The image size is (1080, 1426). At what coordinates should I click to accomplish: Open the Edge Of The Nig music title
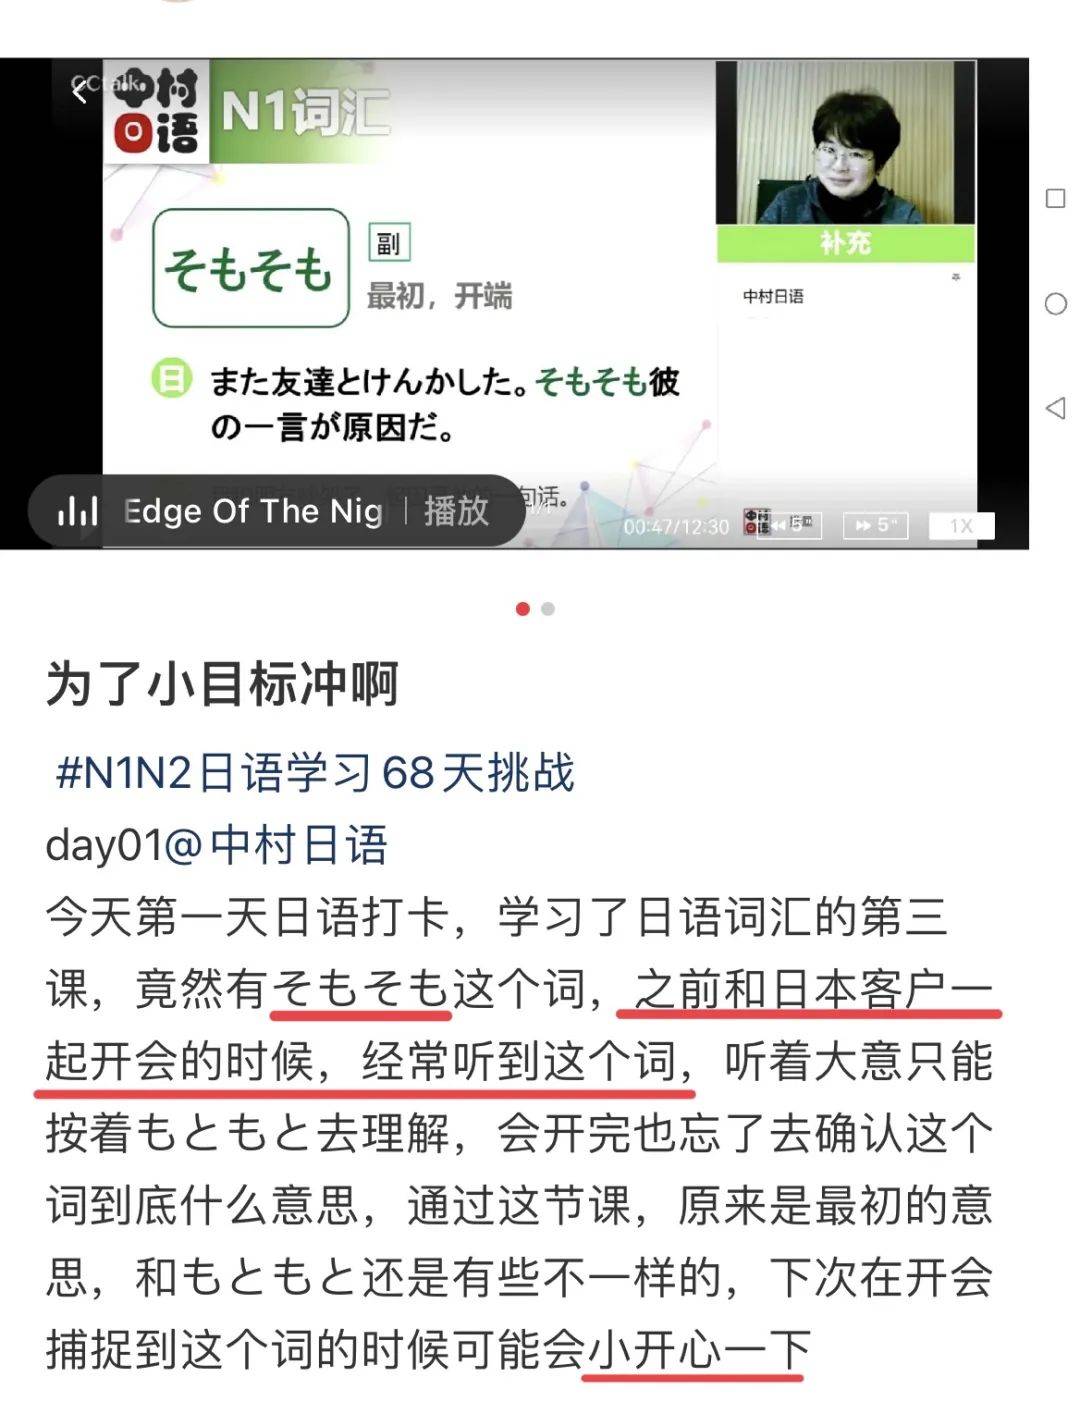coord(253,511)
